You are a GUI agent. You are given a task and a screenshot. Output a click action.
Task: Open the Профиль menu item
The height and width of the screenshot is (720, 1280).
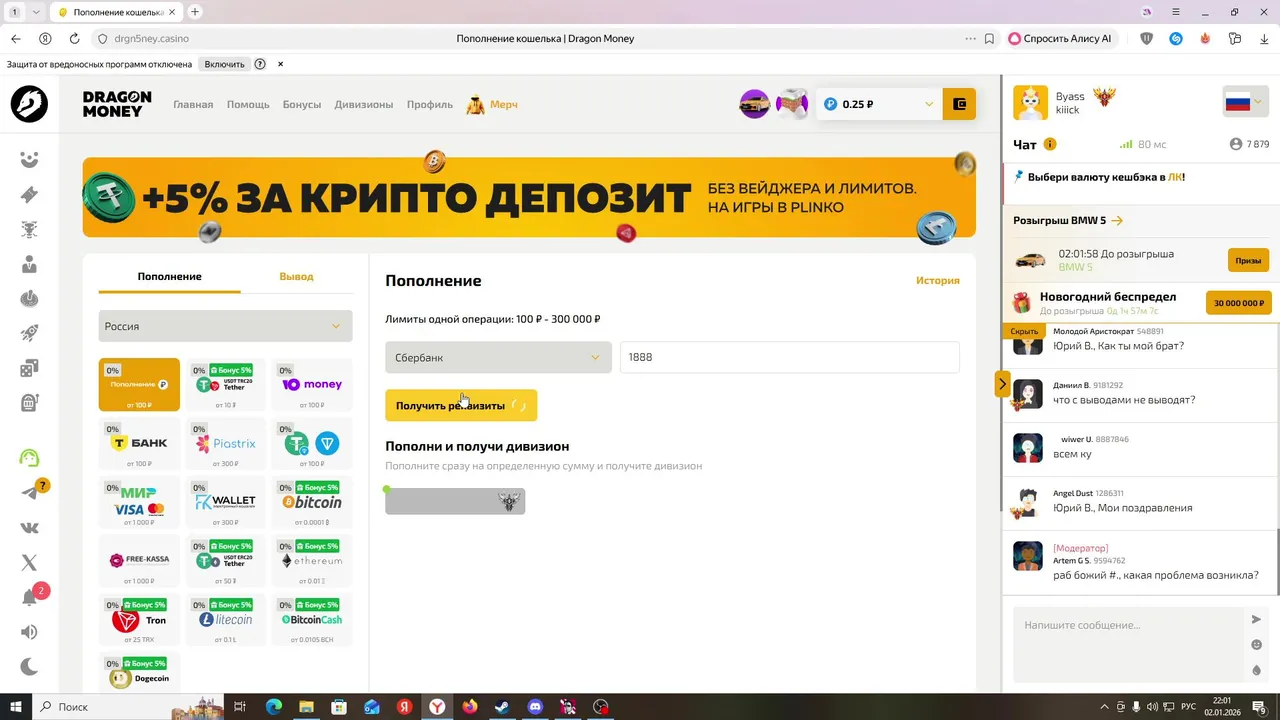(x=430, y=104)
